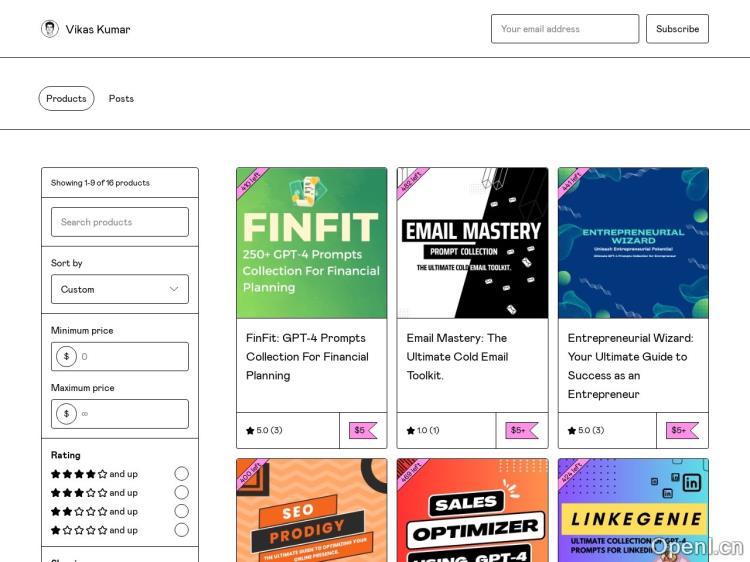750x562 pixels.
Task: Click the $5+ price tag on Entrepreneurial Wizard
Action: tap(681, 431)
